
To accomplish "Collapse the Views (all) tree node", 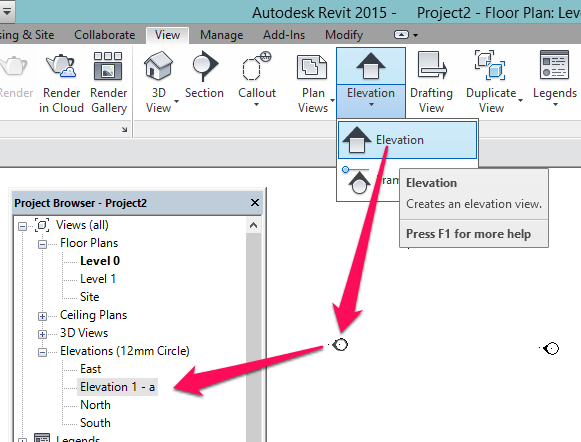I will tap(23, 226).
